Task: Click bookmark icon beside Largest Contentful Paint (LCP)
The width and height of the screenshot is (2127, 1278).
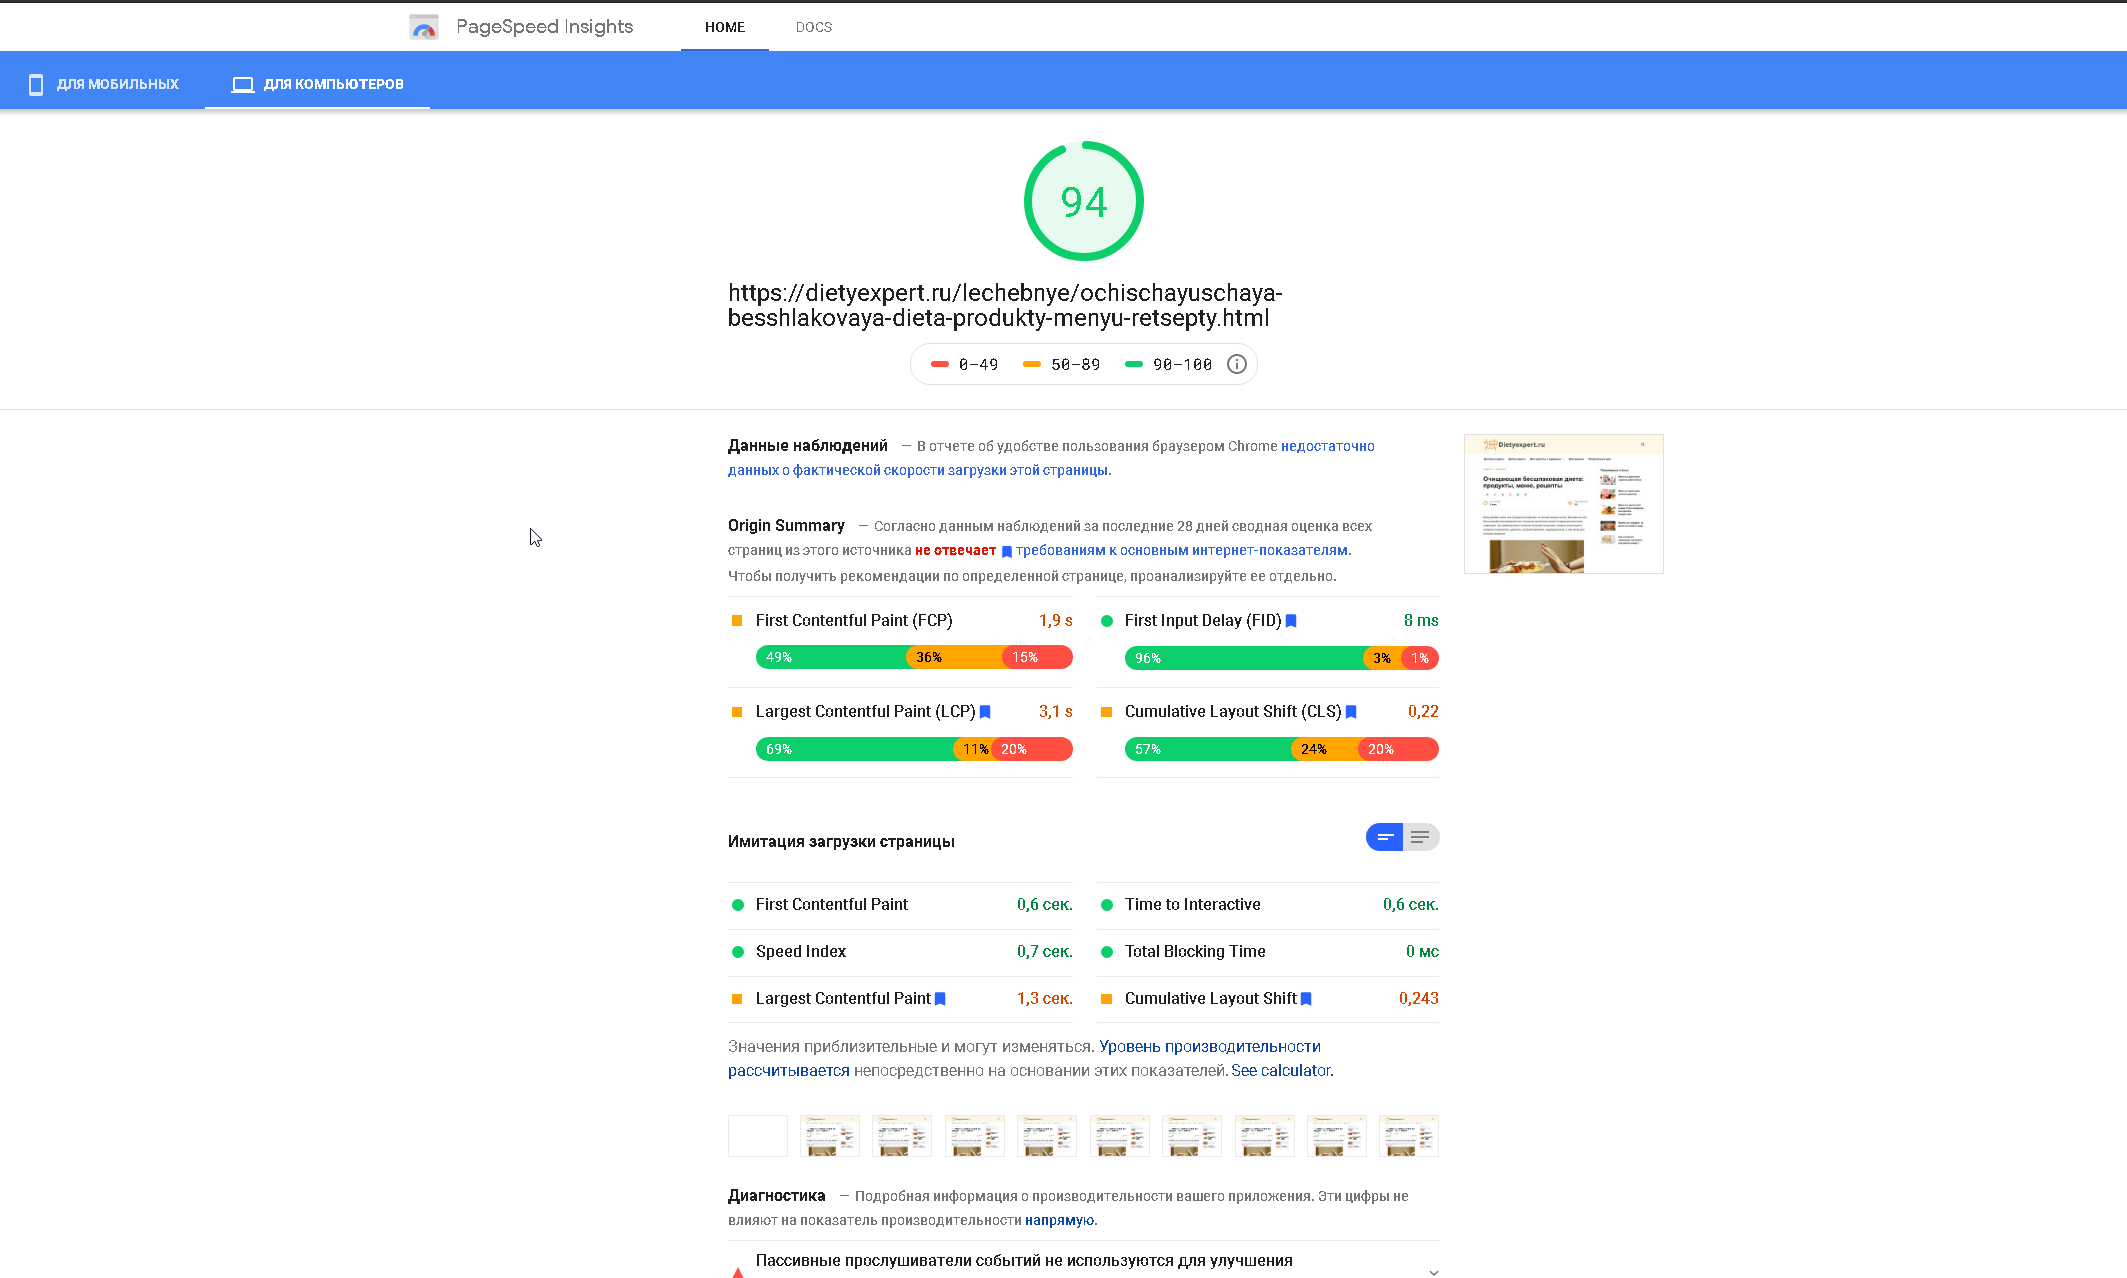Action: tap(985, 712)
